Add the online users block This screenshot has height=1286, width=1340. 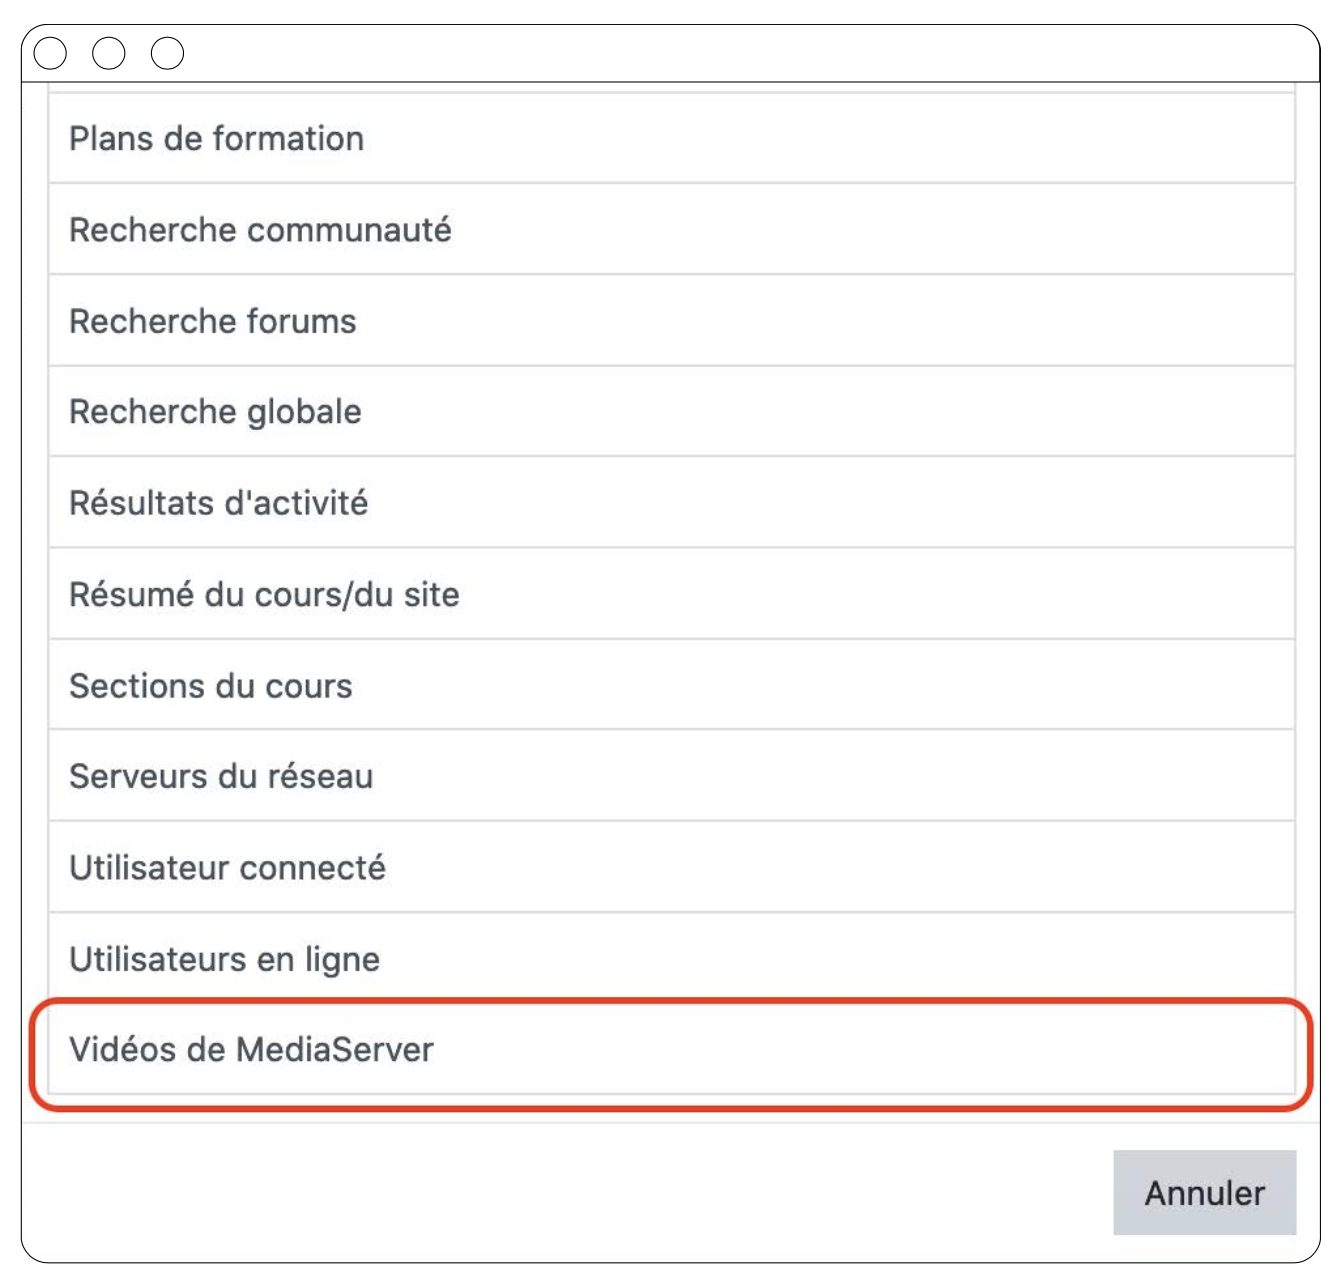click(x=224, y=960)
